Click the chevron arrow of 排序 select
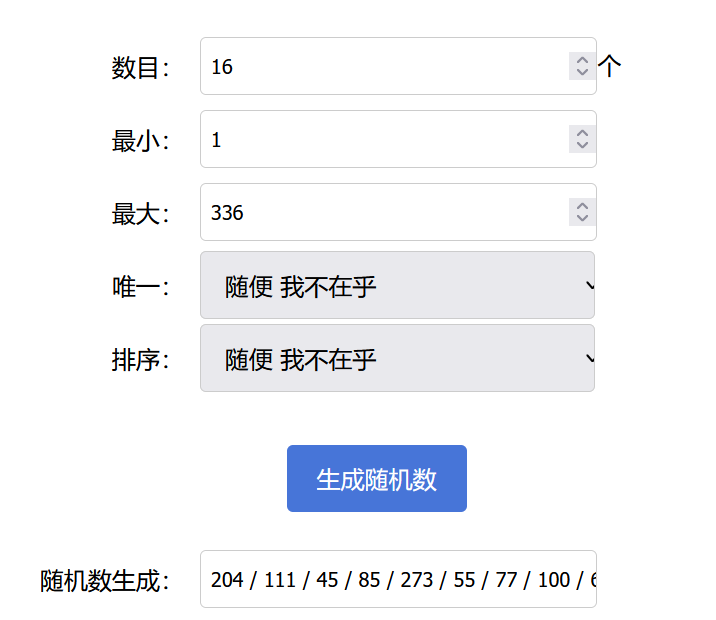 tap(589, 358)
